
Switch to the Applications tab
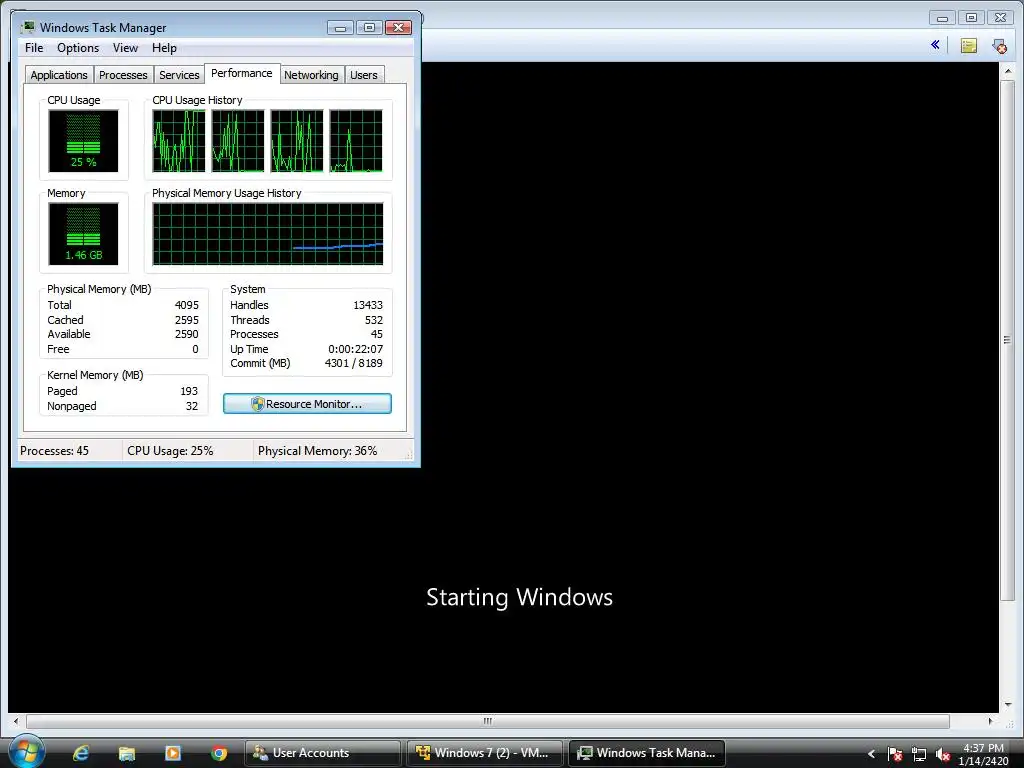point(59,74)
